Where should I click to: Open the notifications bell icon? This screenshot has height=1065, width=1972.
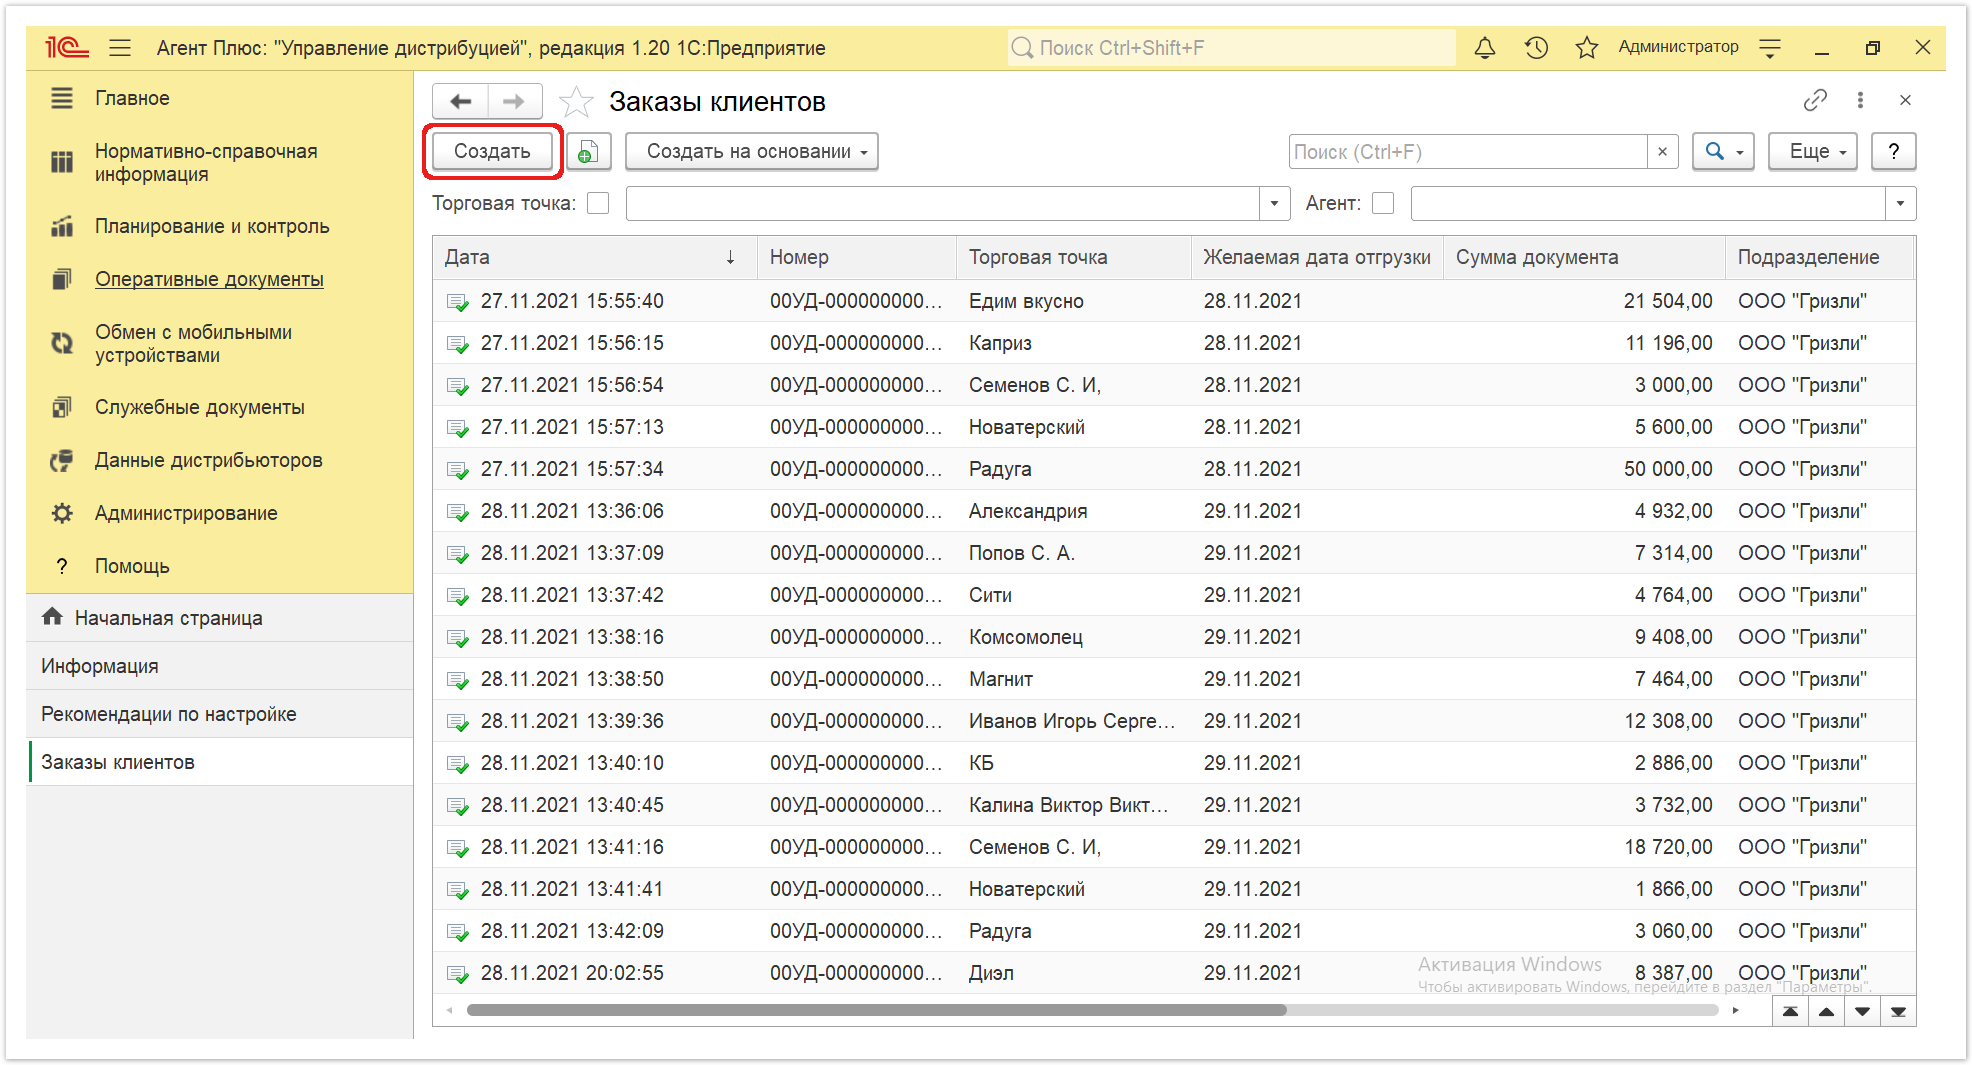1485,47
